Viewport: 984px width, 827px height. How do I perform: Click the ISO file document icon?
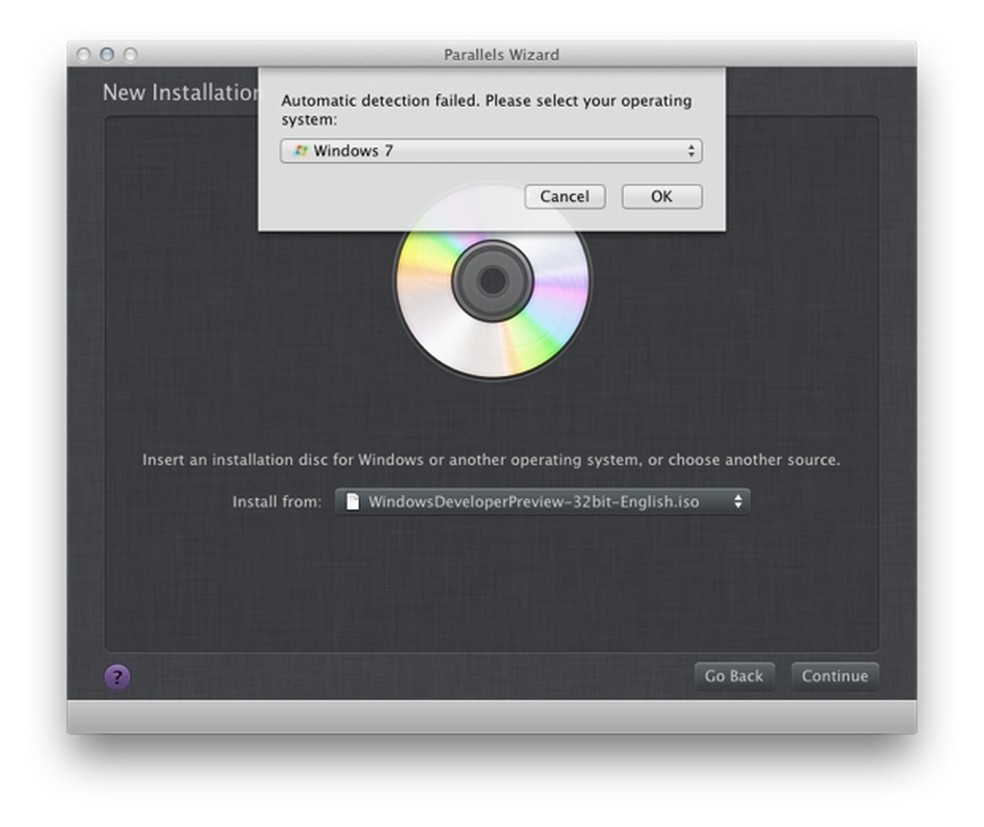pyautogui.click(x=353, y=501)
